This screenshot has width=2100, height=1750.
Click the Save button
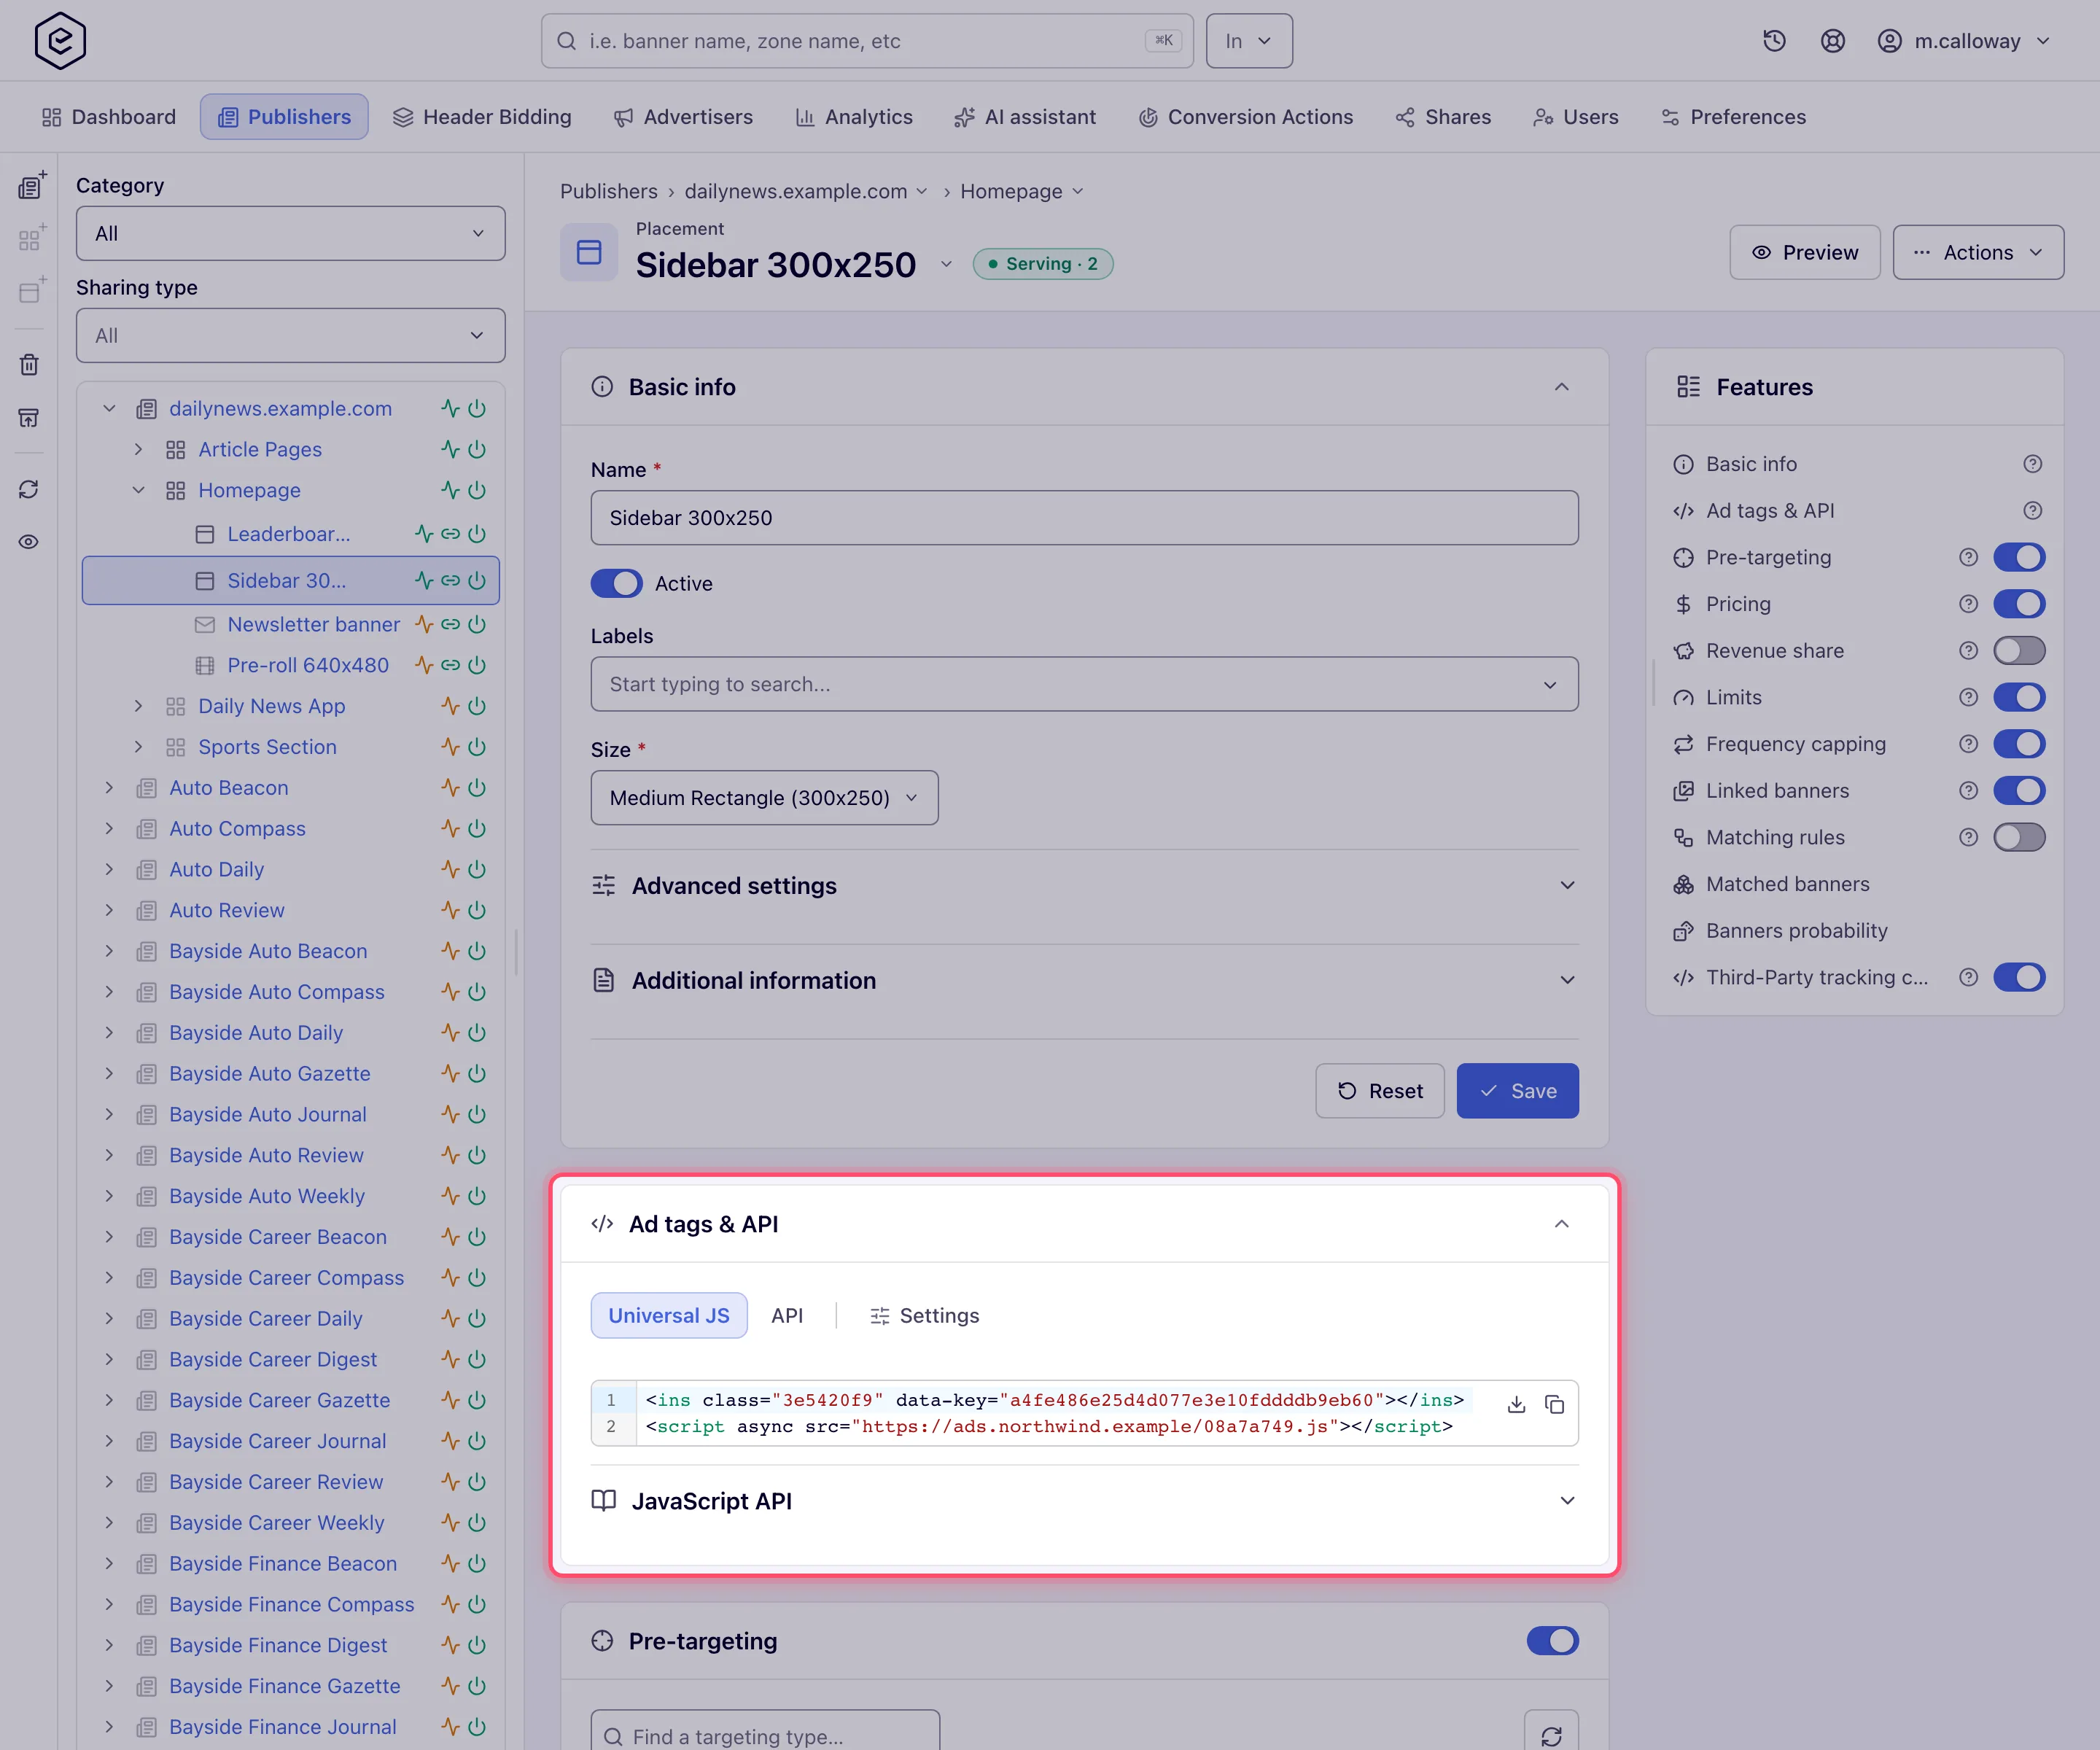(x=1517, y=1090)
